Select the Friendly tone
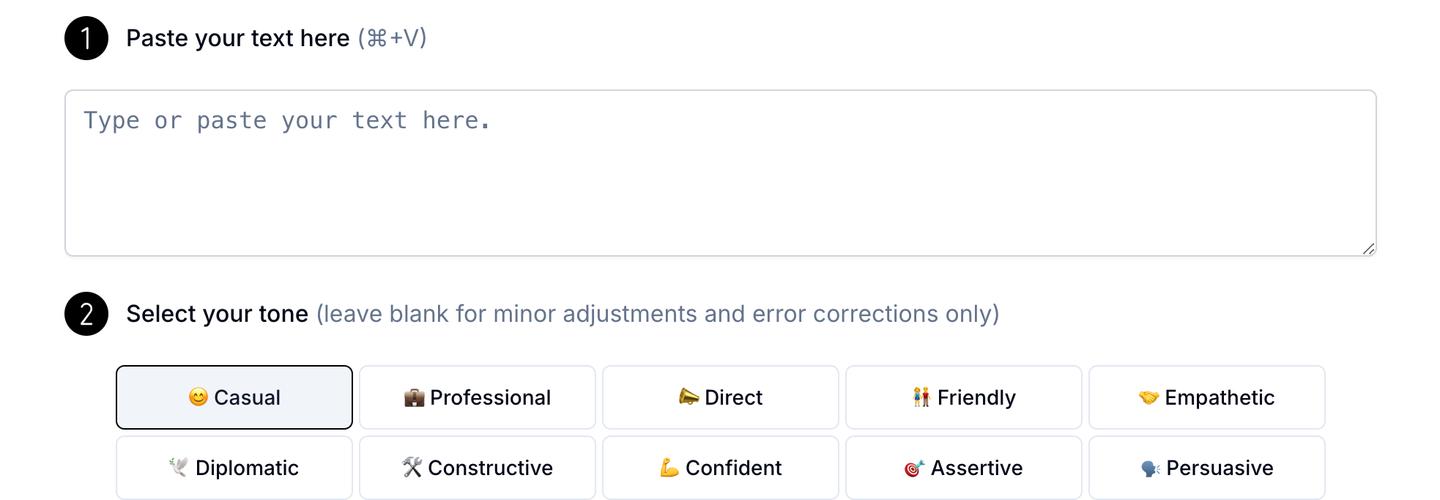The height and width of the screenshot is (500, 1440). point(963,397)
